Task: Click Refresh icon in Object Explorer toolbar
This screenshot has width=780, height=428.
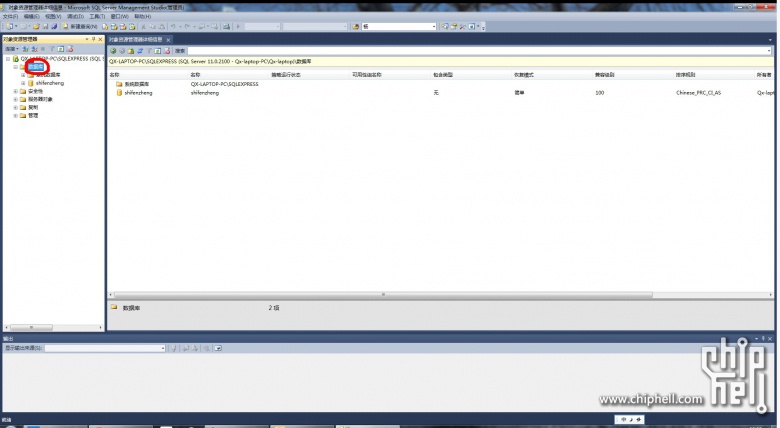Action: [x=61, y=49]
